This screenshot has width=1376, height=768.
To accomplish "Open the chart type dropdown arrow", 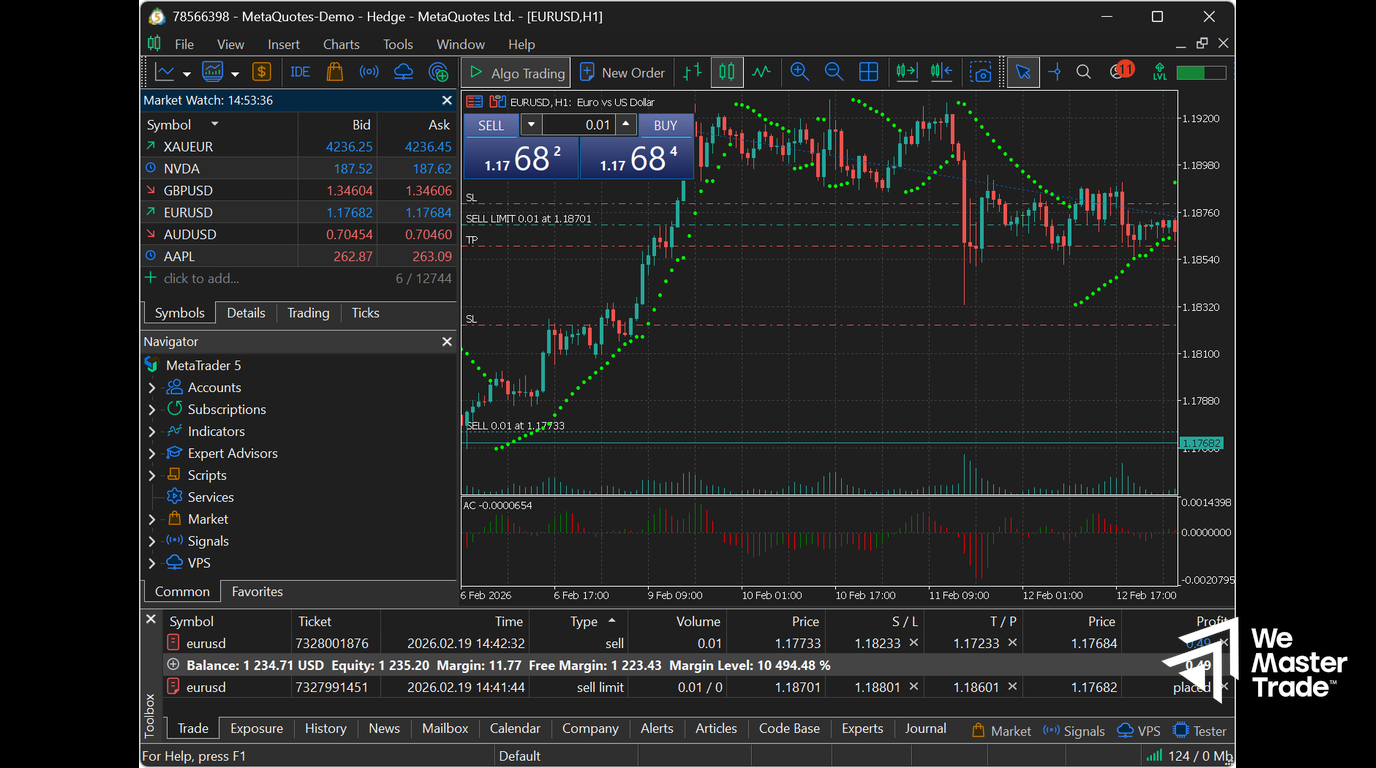I will pos(186,73).
